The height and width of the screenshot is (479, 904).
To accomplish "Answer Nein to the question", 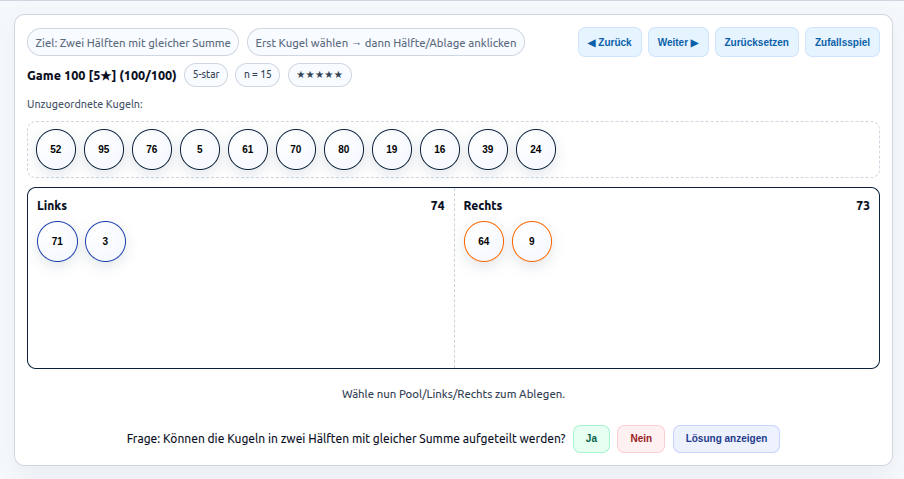I will pyautogui.click(x=641, y=439).
